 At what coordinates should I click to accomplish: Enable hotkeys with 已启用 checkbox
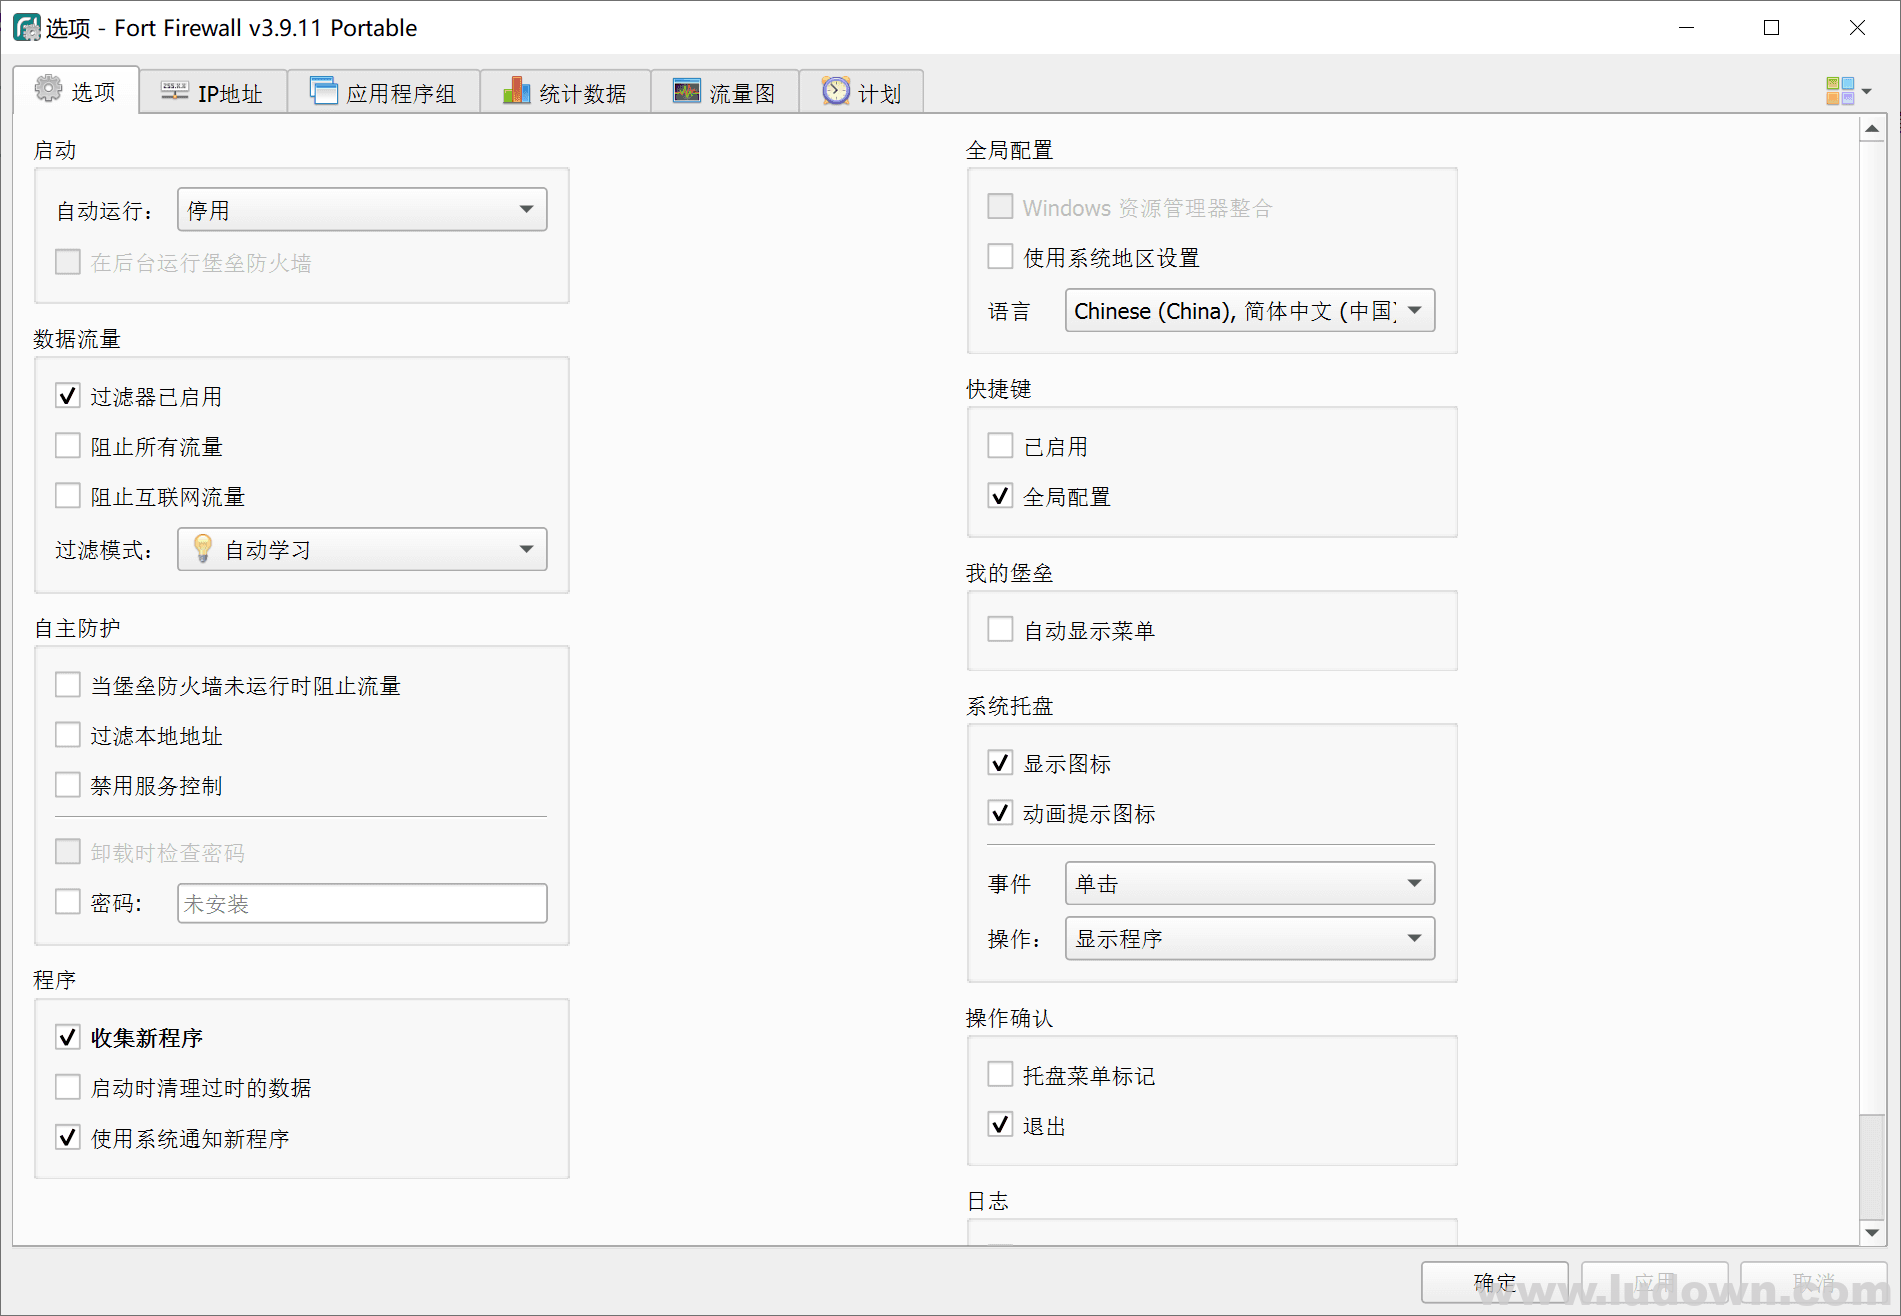1000,446
